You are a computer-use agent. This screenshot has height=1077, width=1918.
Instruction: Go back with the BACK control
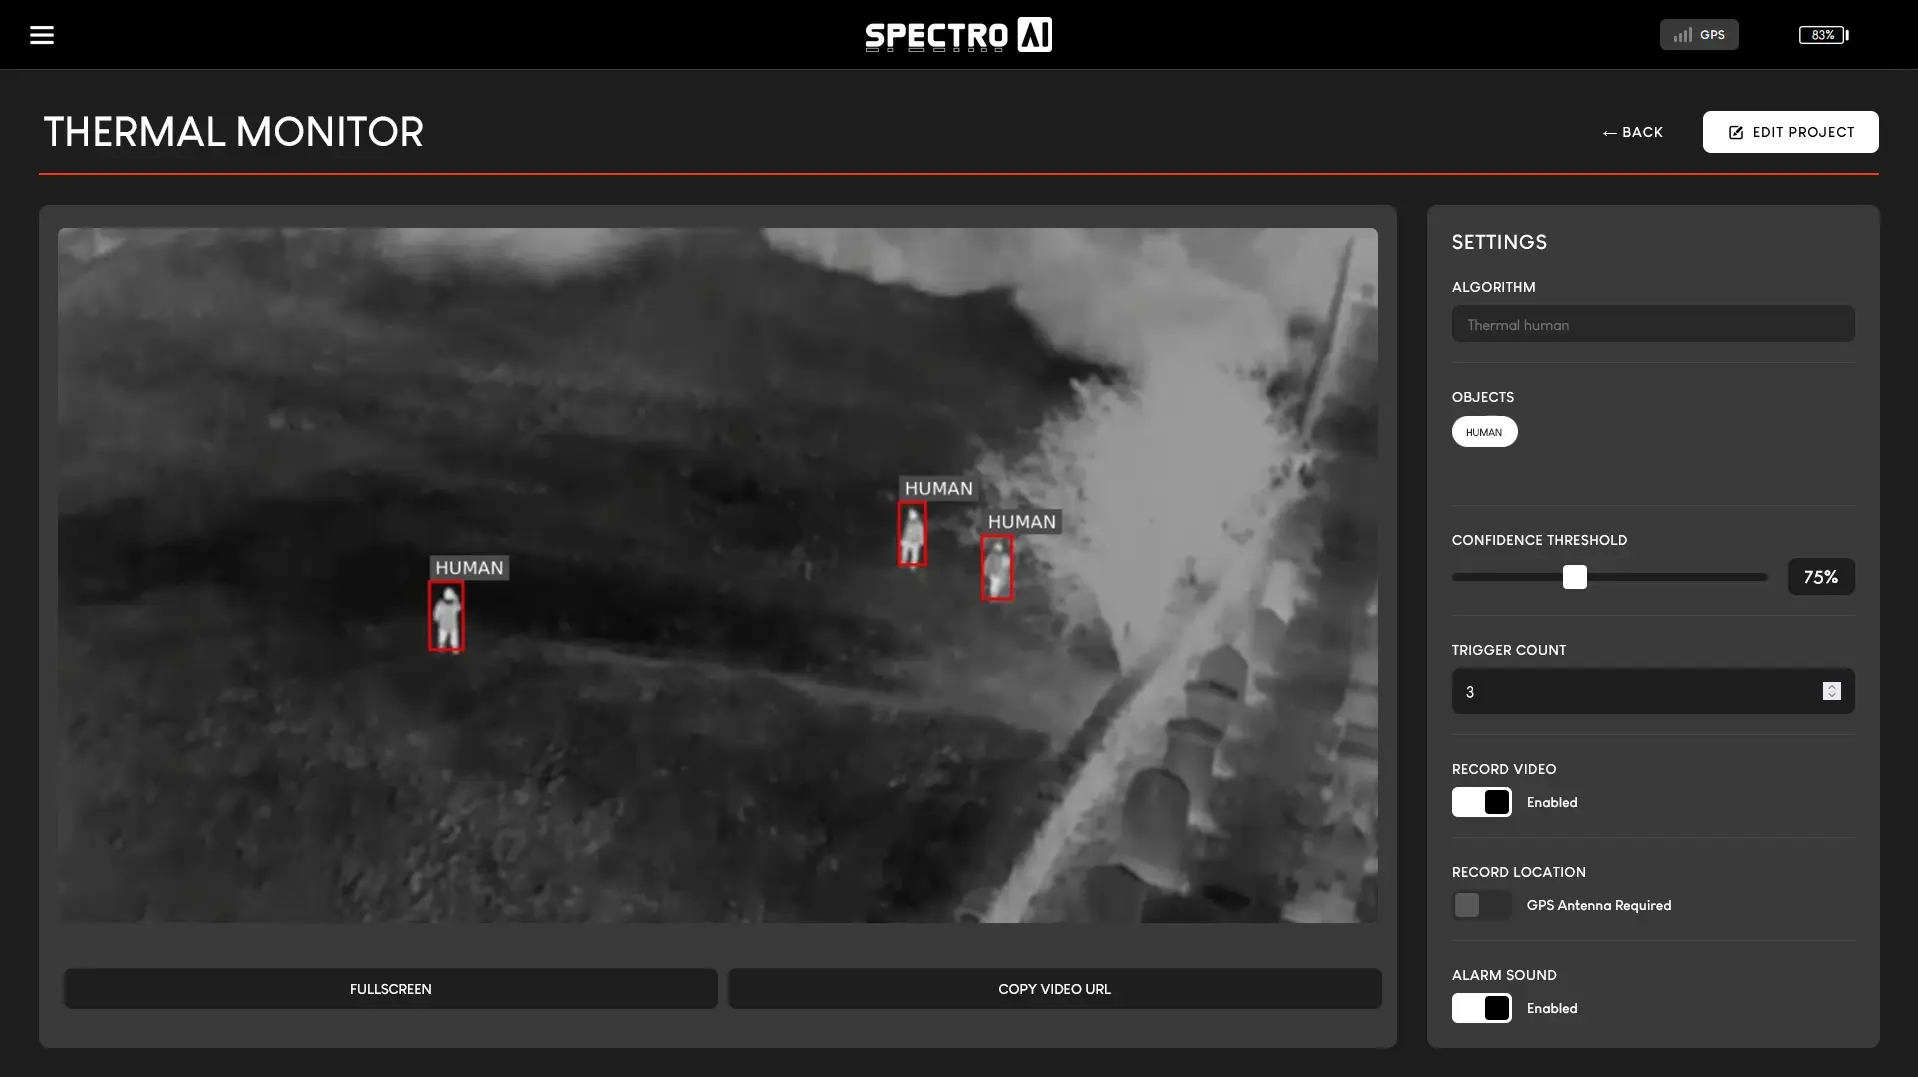pyautogui.click(x=1632, y=132)
